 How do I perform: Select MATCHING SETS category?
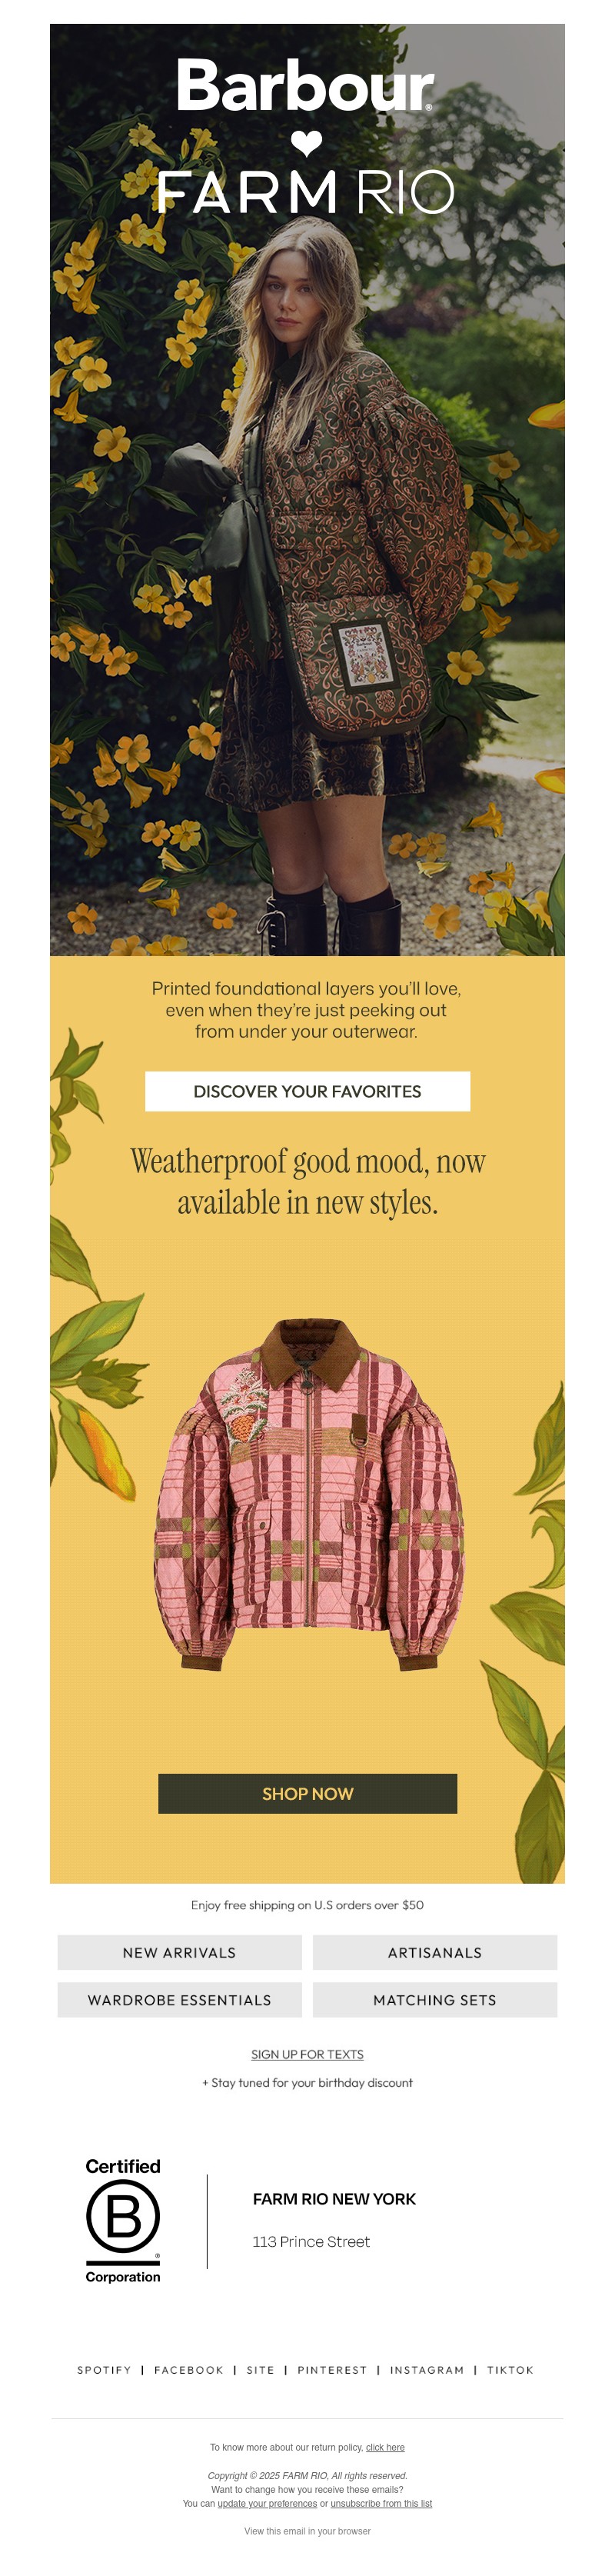pyautogui.click(x=435, y=2000)
